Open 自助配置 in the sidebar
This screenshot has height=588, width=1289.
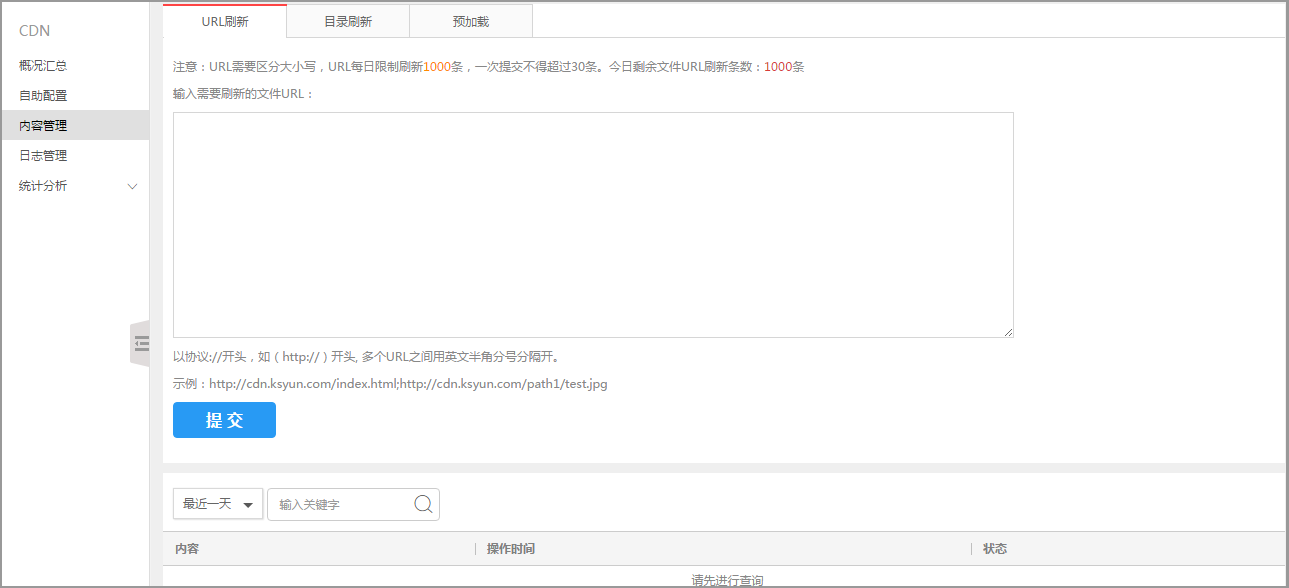tap(43, 96)
